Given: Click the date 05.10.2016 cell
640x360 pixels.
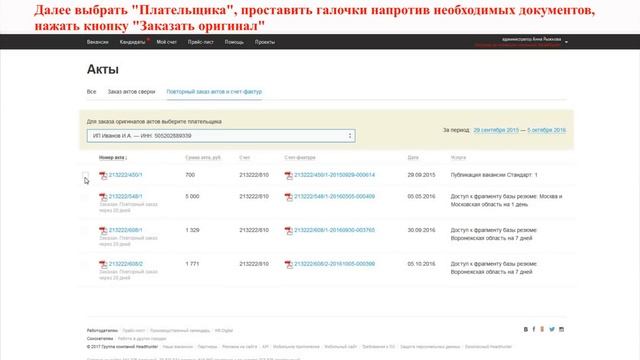Looking at the screenshot, I should pos(421,264).
